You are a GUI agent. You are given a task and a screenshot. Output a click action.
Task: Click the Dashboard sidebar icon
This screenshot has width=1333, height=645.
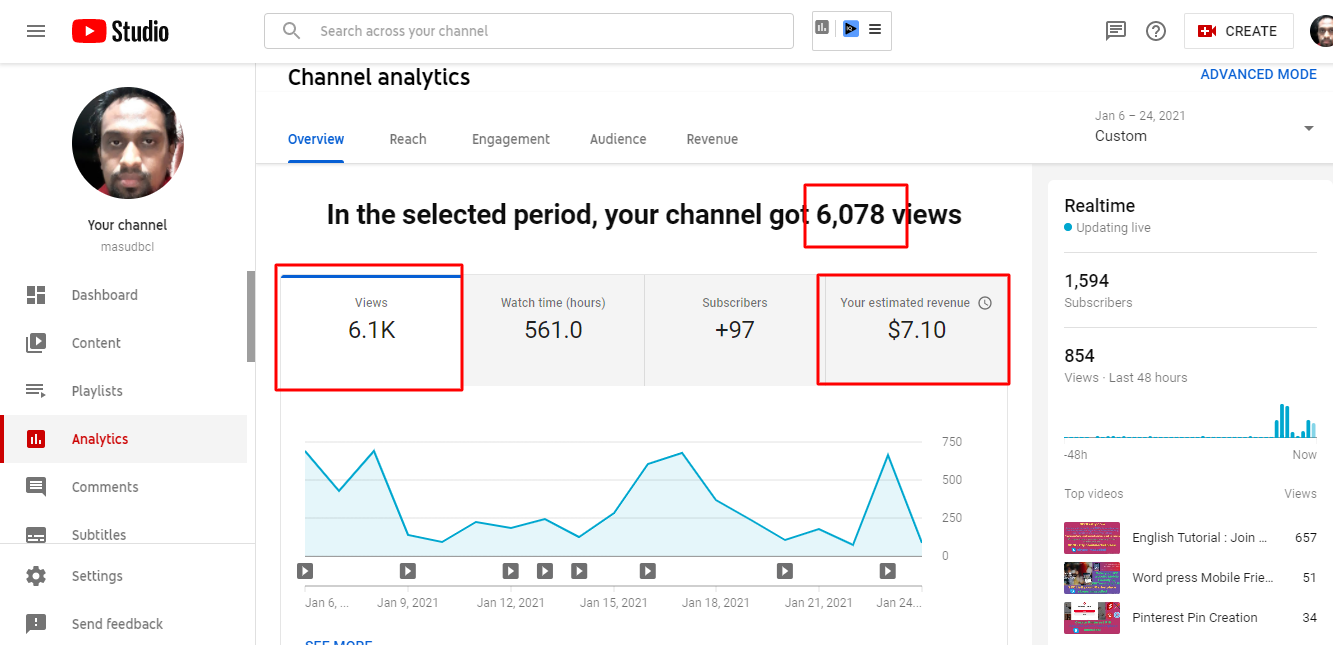point(36,295)
